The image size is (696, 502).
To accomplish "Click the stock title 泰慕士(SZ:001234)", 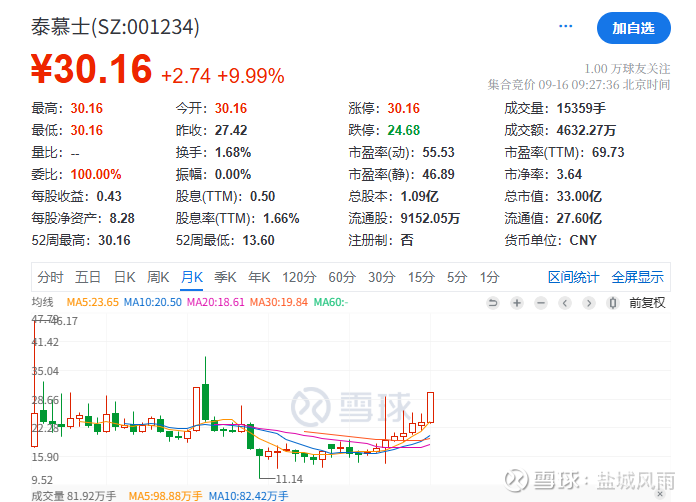I will click(115, 27).
